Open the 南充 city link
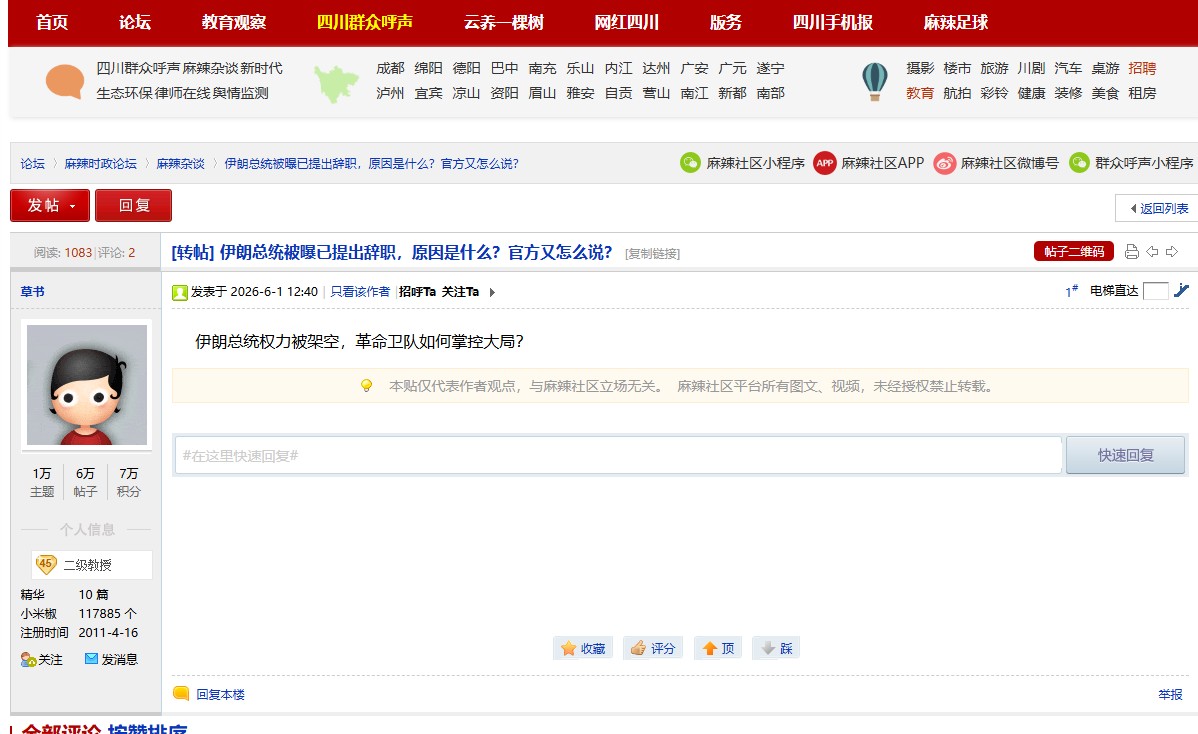1198x734 pixels. tap(542, 68)
